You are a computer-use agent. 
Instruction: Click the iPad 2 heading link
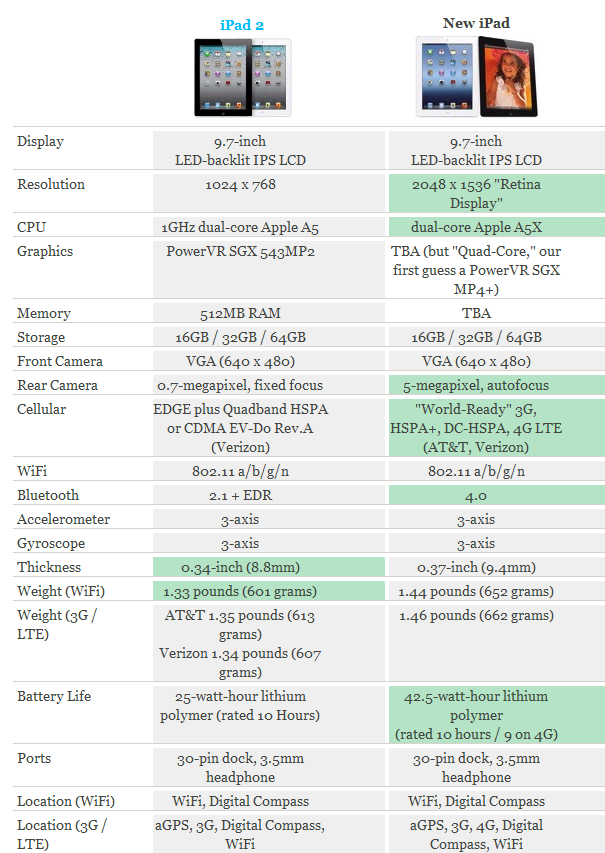[241, 25]
